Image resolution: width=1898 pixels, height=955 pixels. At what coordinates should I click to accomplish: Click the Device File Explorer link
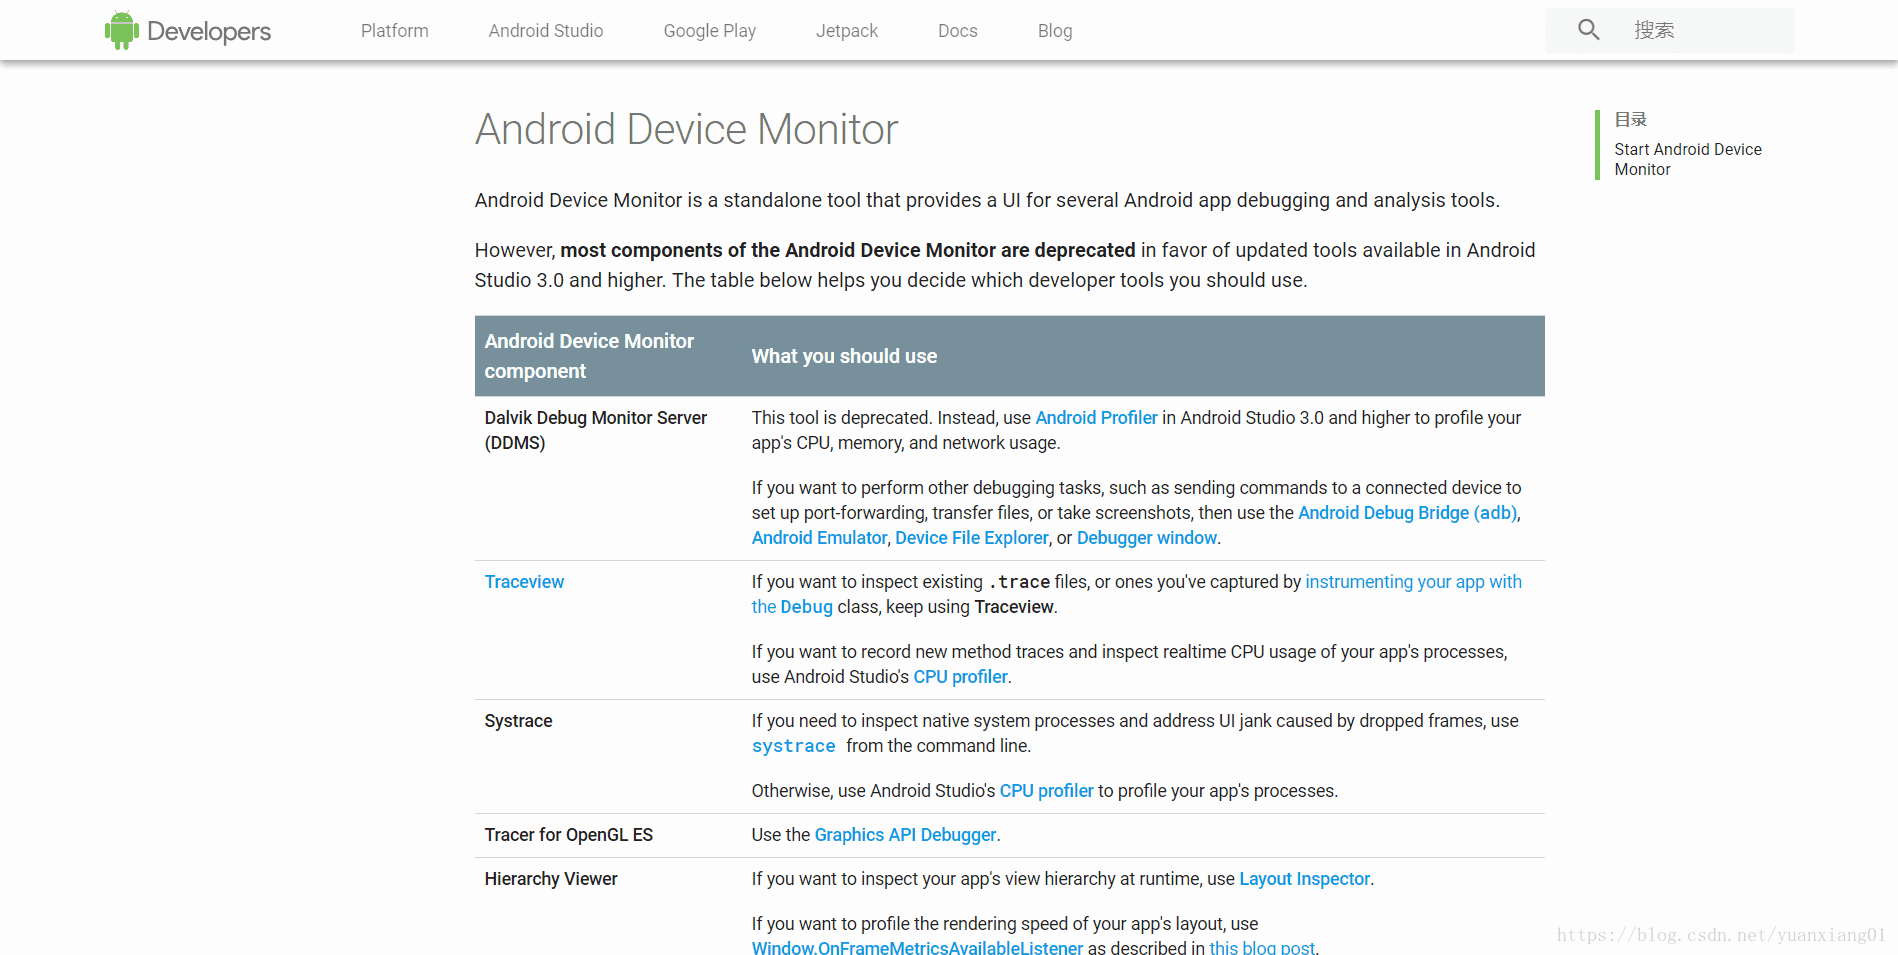pos(971,538)
